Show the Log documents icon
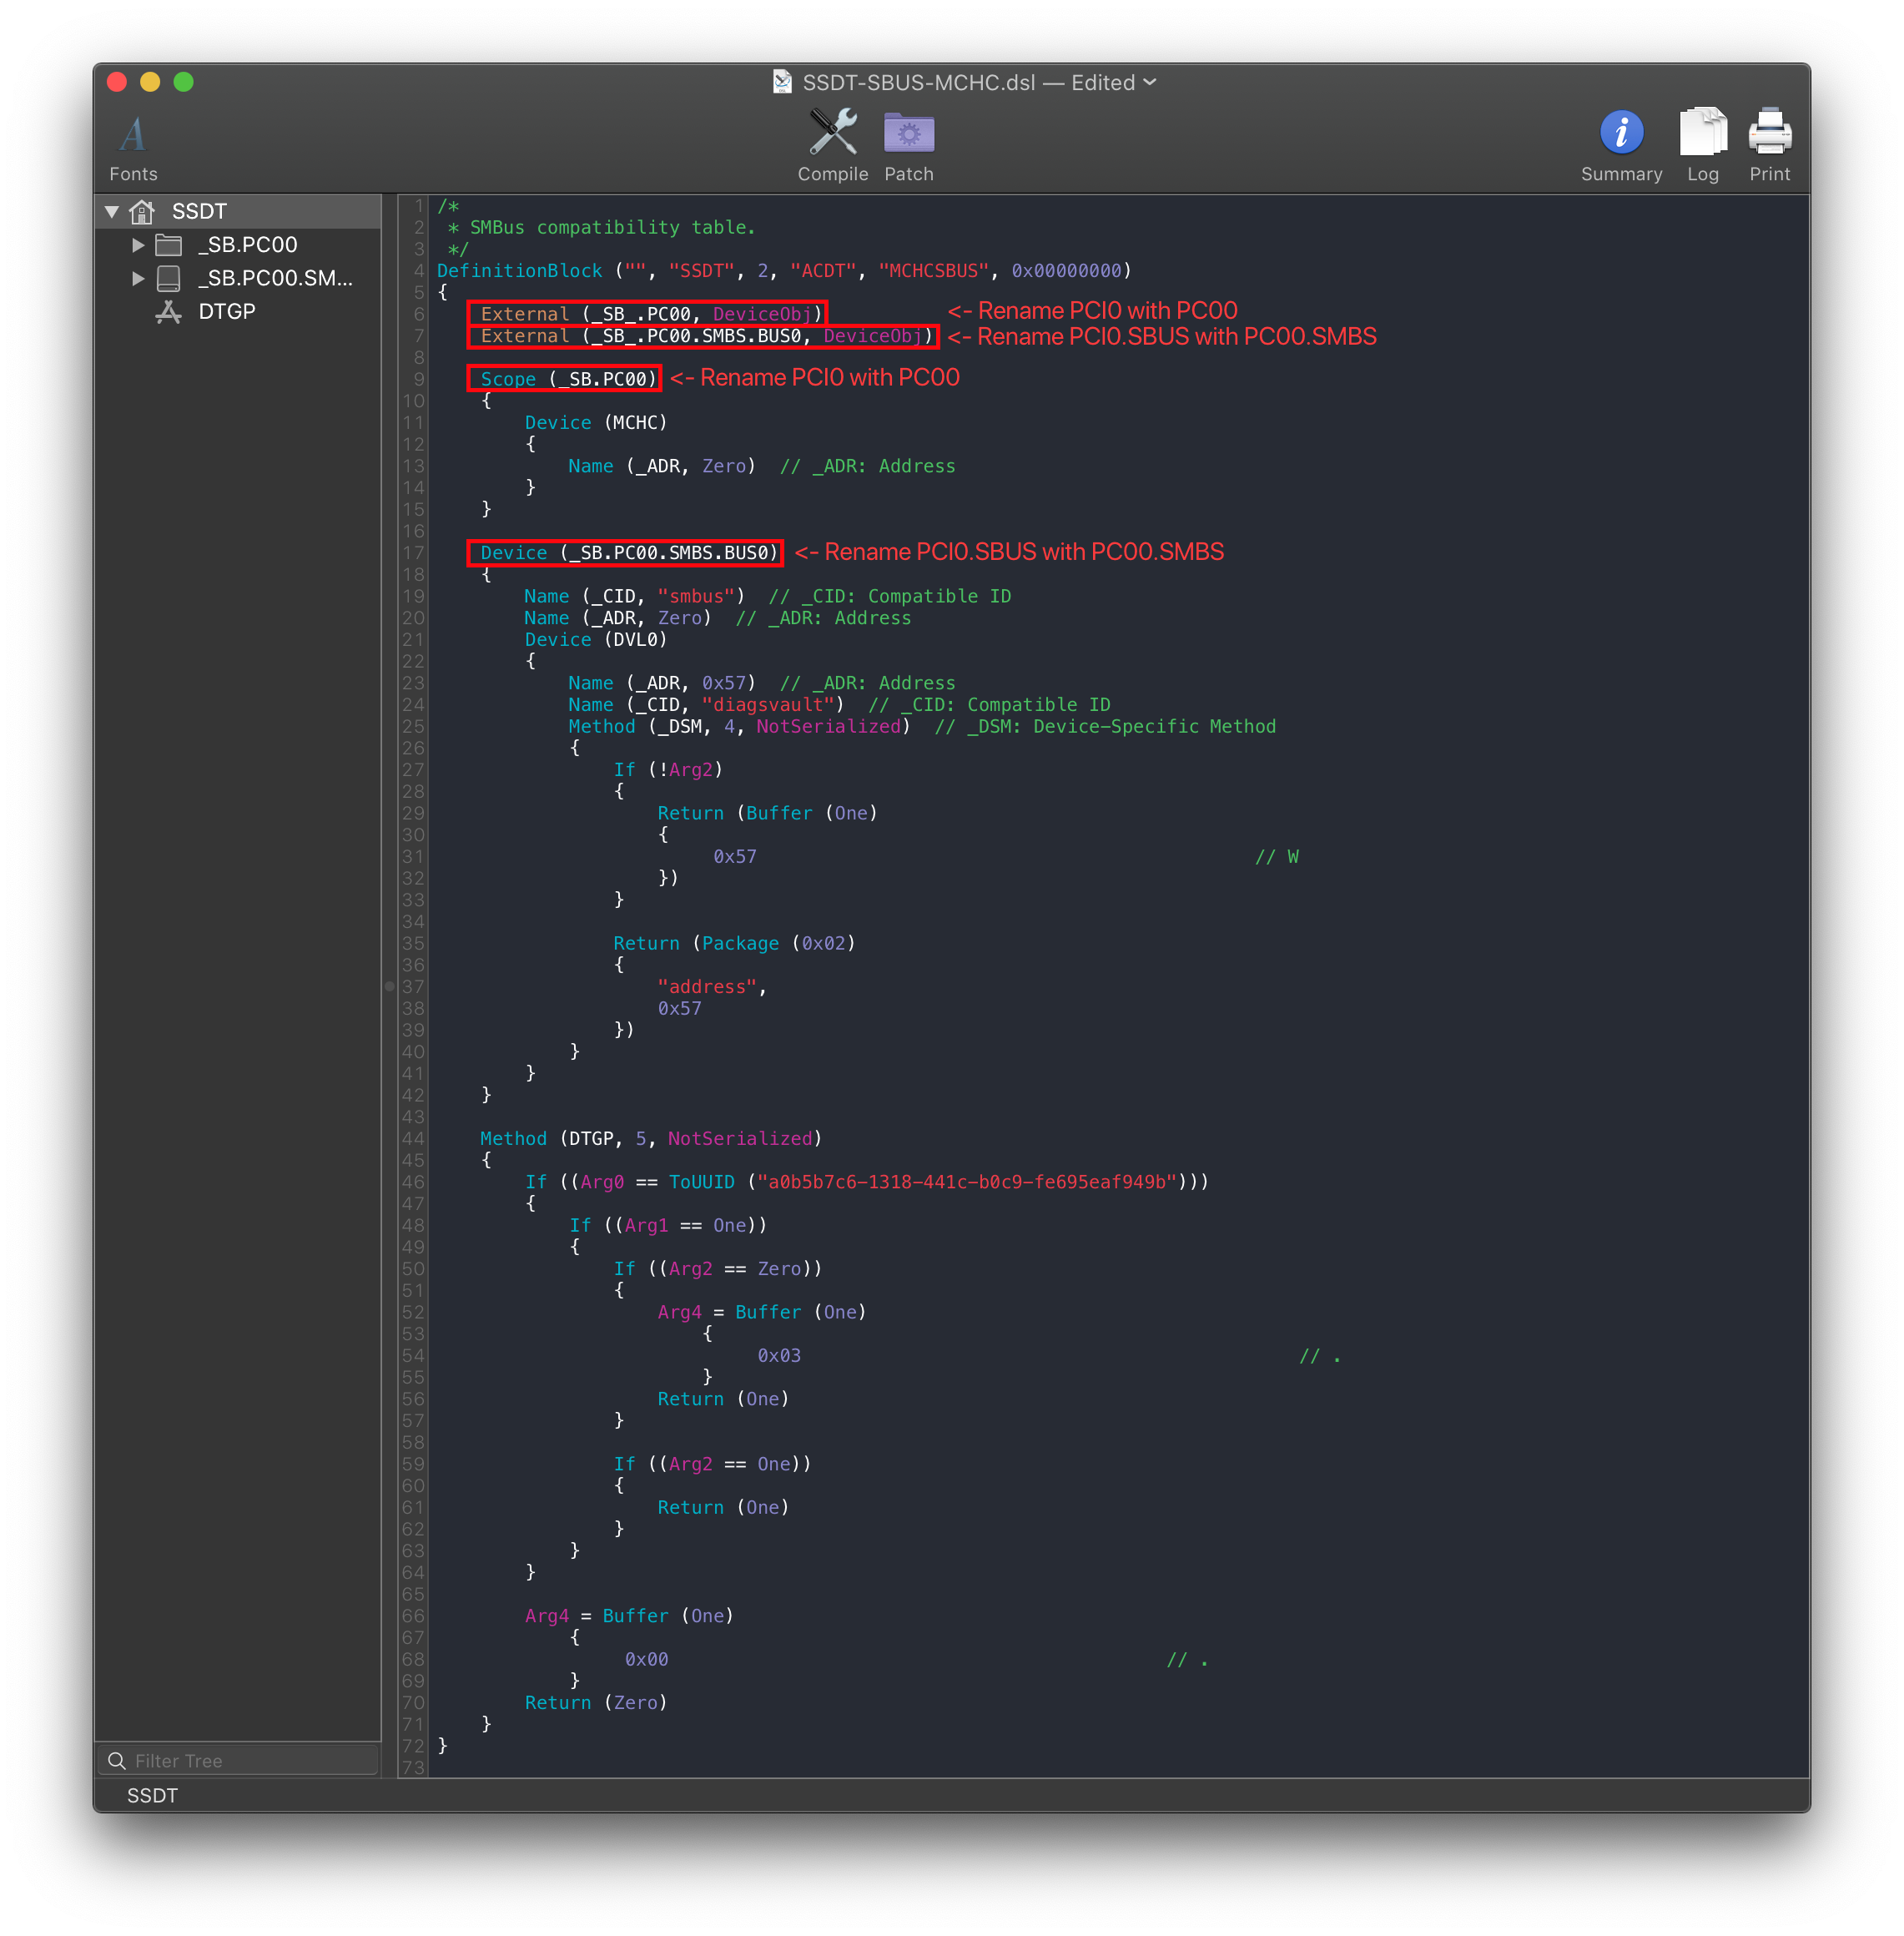 click(x=1702, y=132)
